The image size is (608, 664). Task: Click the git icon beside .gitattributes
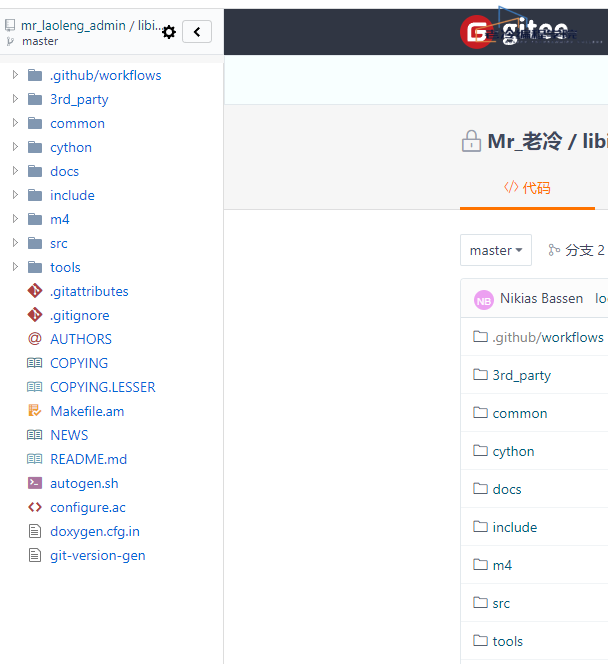(35, 291)
